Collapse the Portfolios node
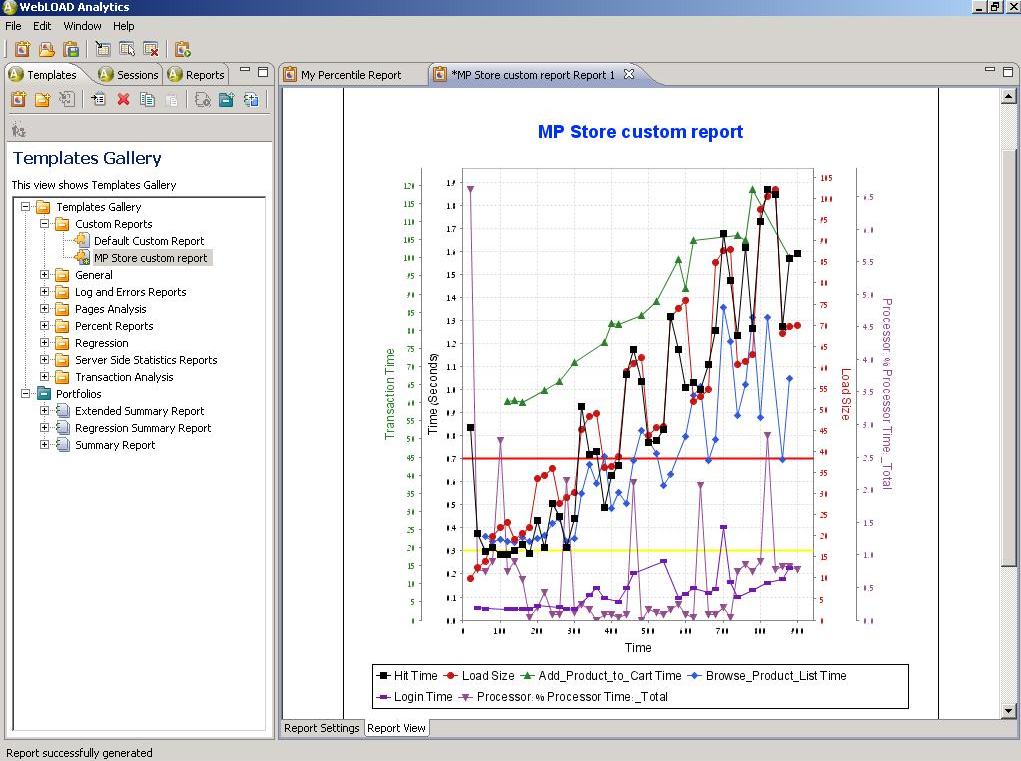Viewport: 1021px width, 761px height. (x=25, y=393)
